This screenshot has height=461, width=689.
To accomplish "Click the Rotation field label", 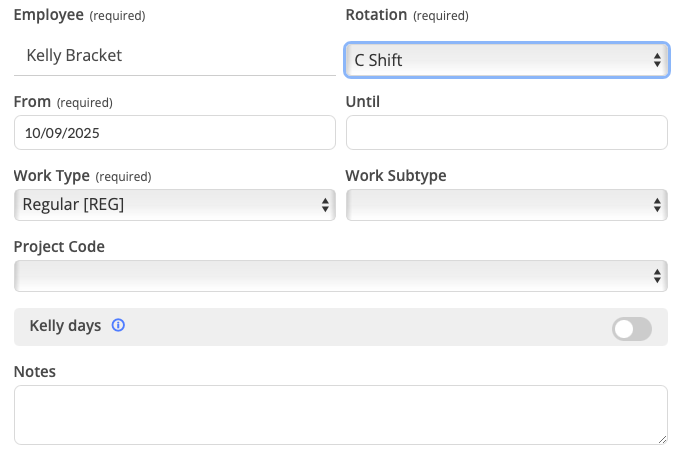I will pos(376,15).
